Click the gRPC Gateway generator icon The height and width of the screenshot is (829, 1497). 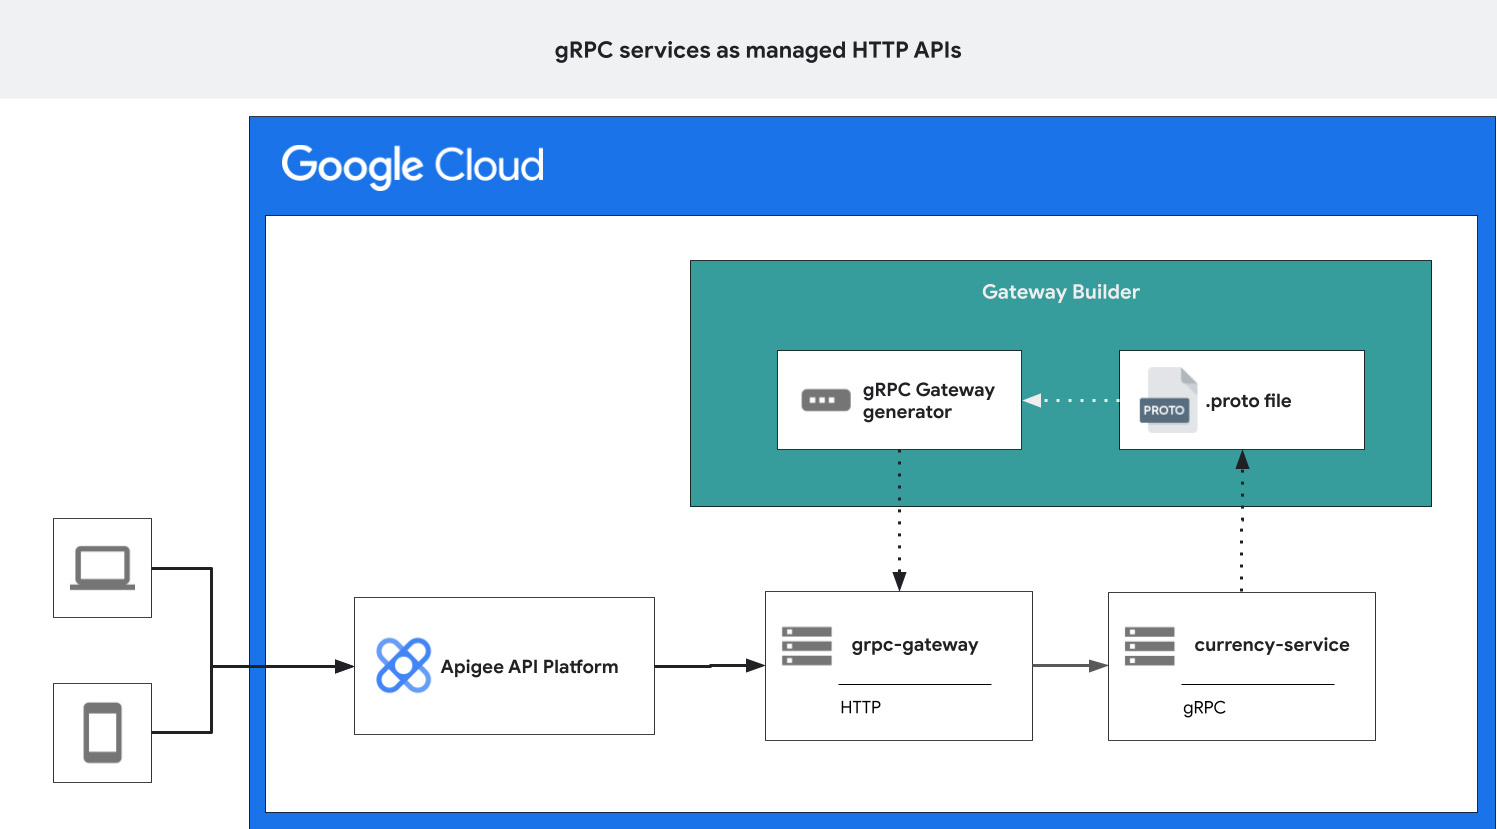click(x=826, y=400)
